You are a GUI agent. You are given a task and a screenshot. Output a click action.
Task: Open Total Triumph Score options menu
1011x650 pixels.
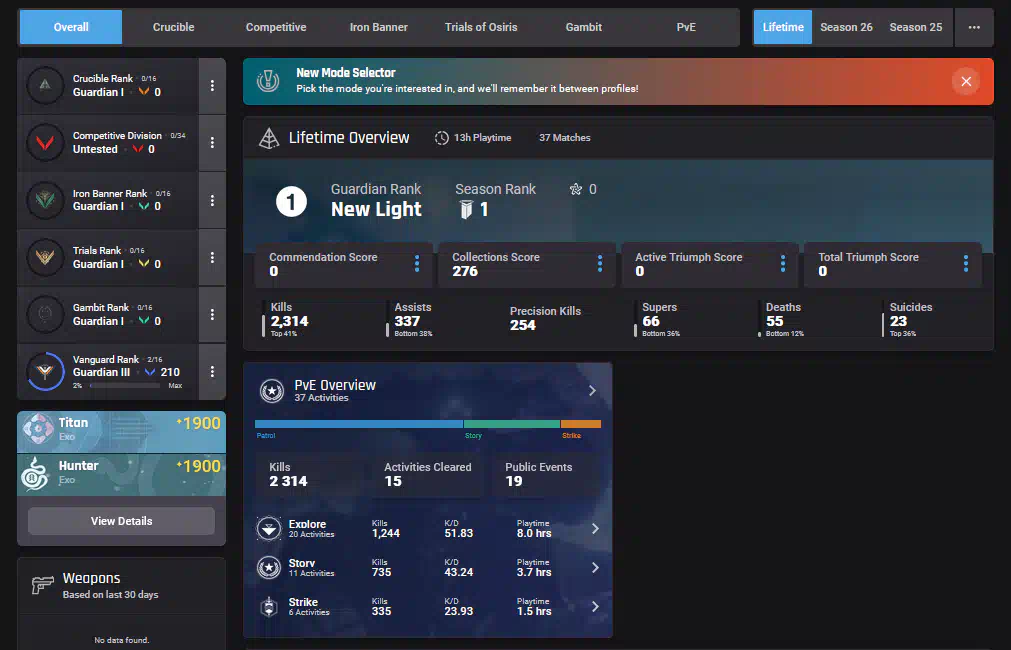966,264
